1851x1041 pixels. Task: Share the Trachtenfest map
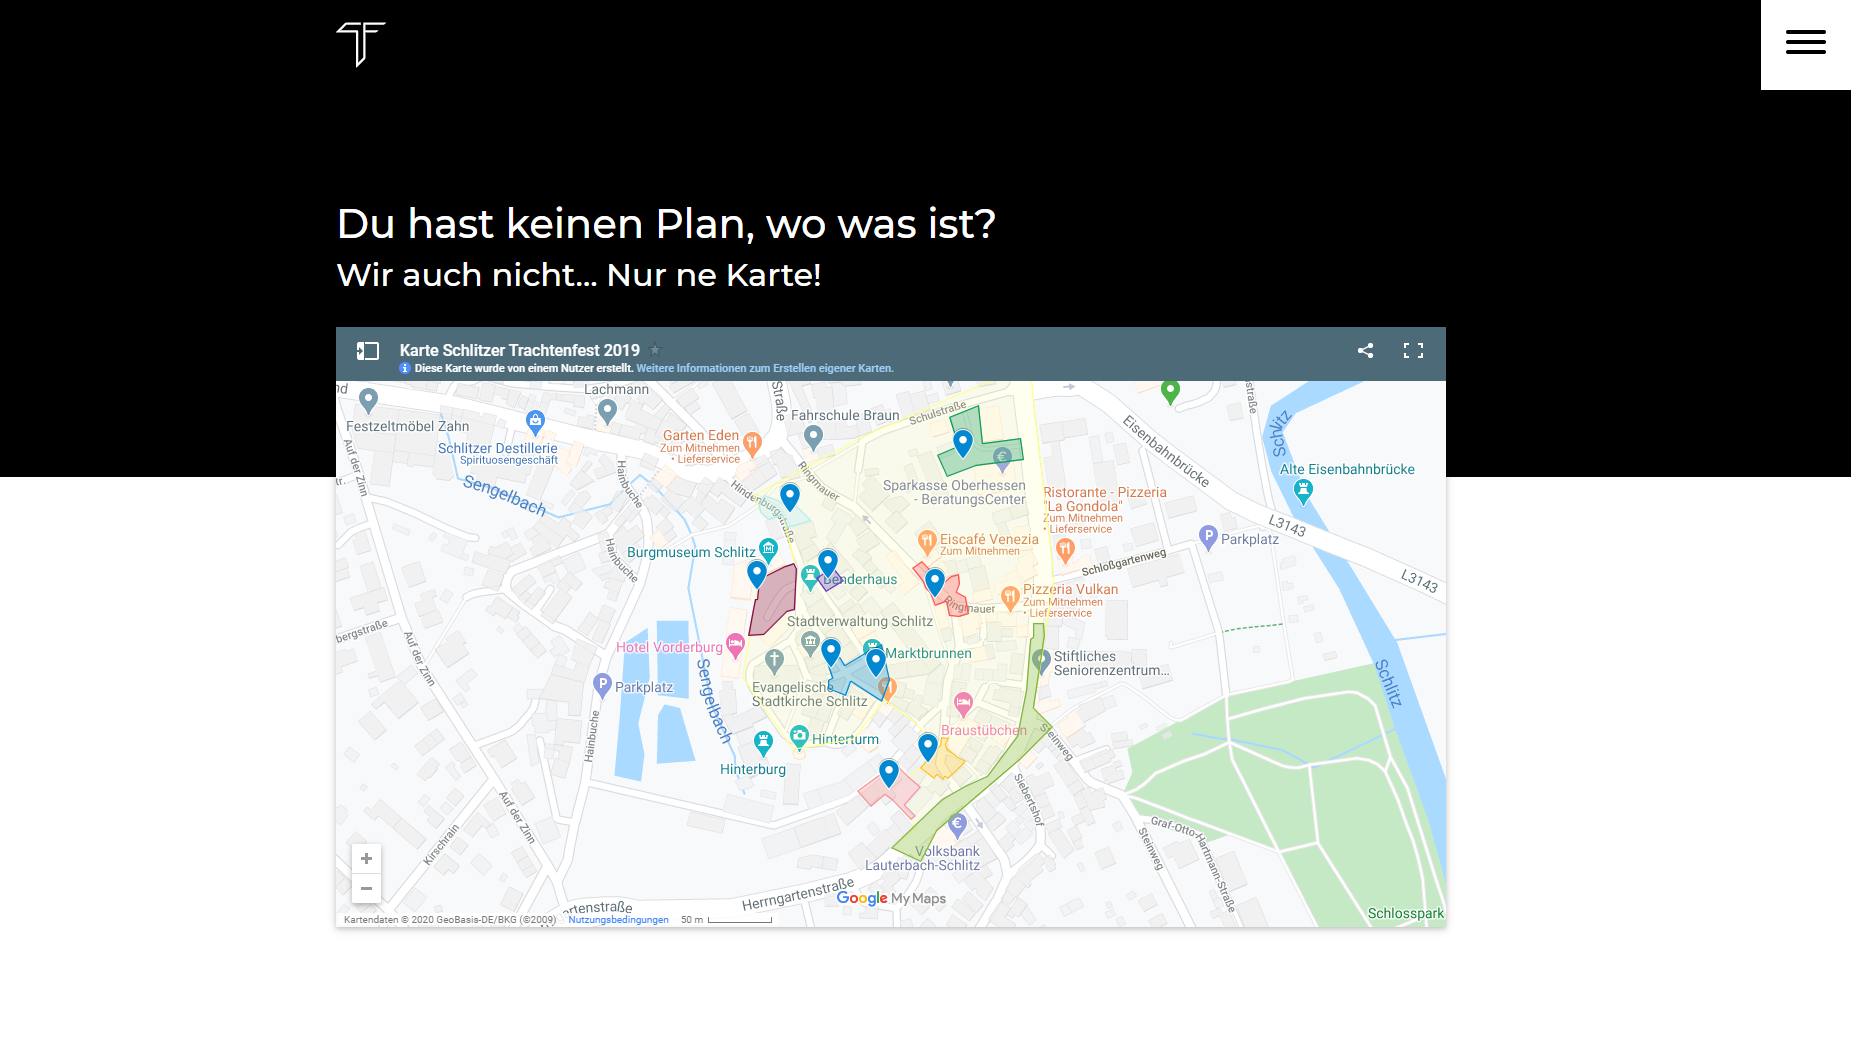tap(1365, 350)
